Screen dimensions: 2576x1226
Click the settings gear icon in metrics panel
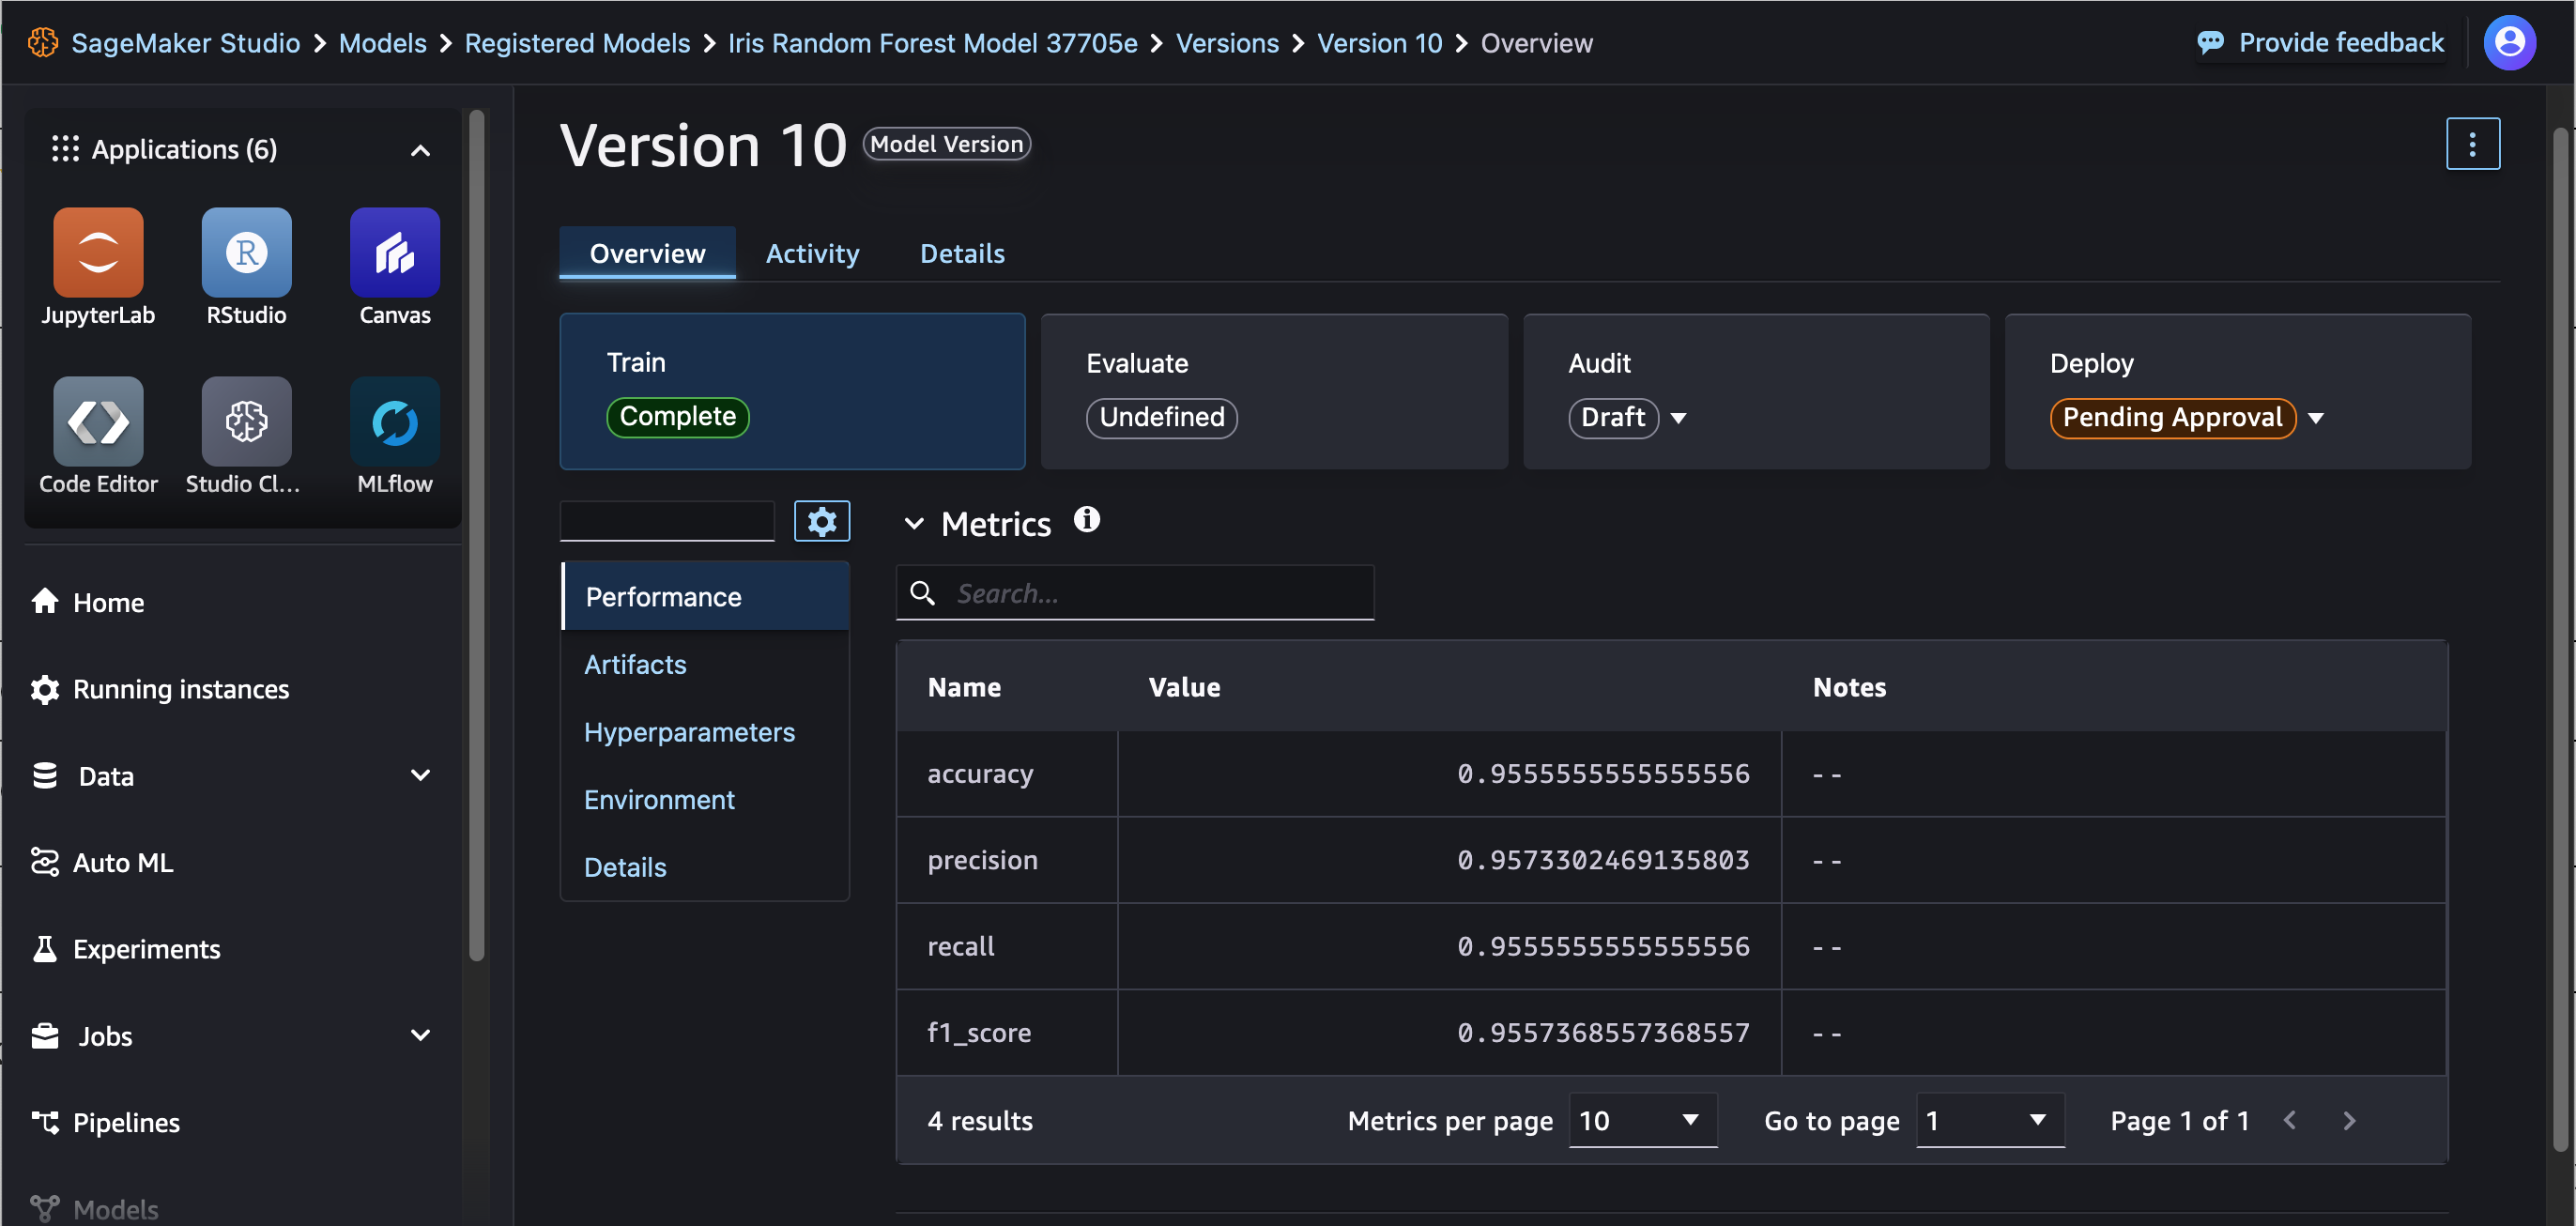821,523
